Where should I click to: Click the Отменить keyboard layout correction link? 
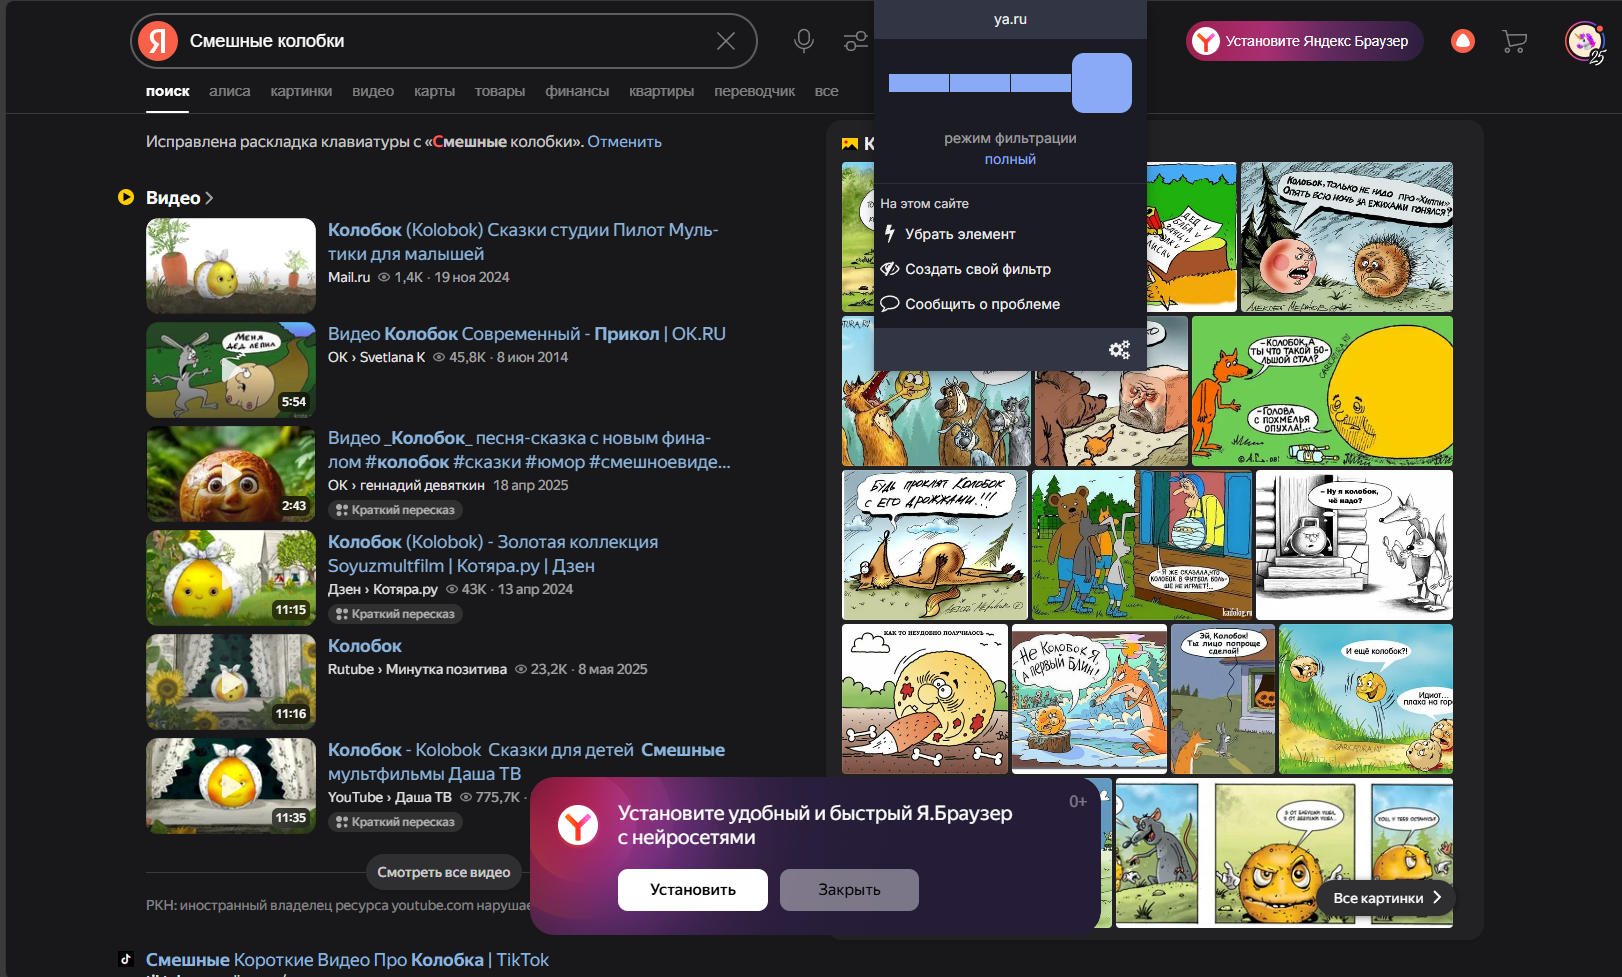pyautogui.click(x=625, y=142)
